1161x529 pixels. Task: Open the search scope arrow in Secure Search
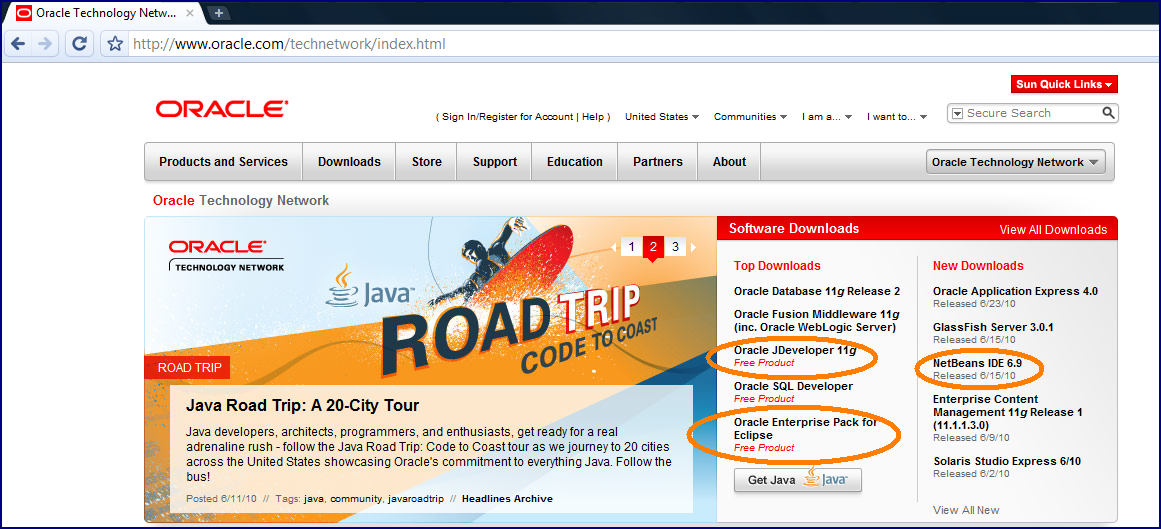pos(957,113)
